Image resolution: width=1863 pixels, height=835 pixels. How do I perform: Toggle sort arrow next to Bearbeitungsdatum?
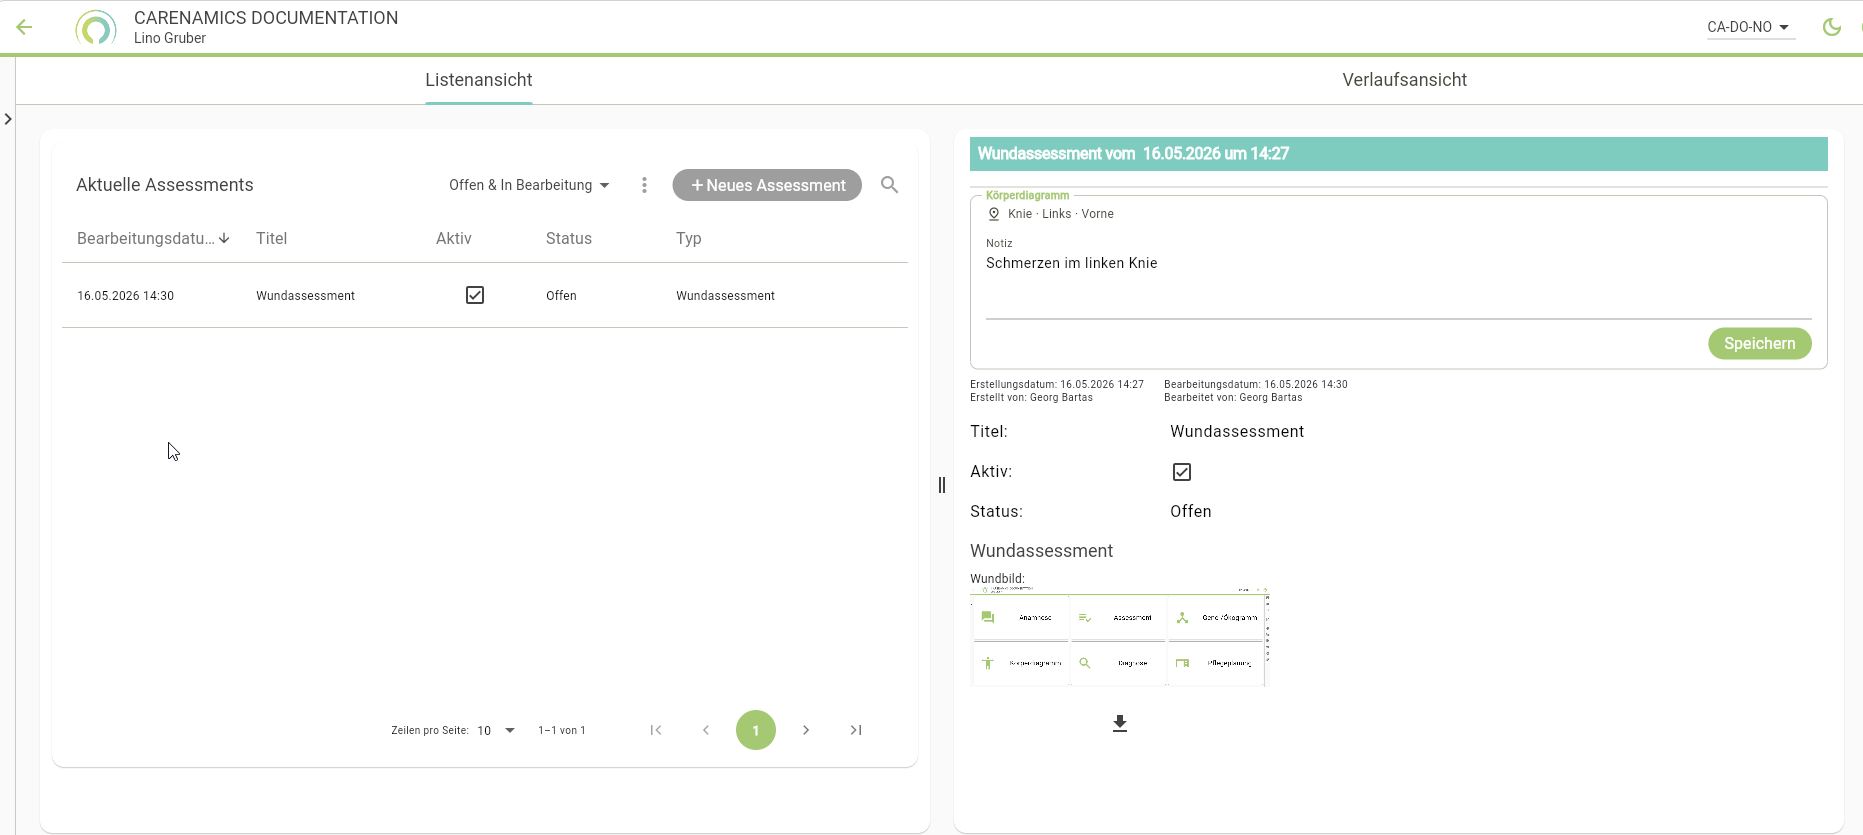point(224,238)
